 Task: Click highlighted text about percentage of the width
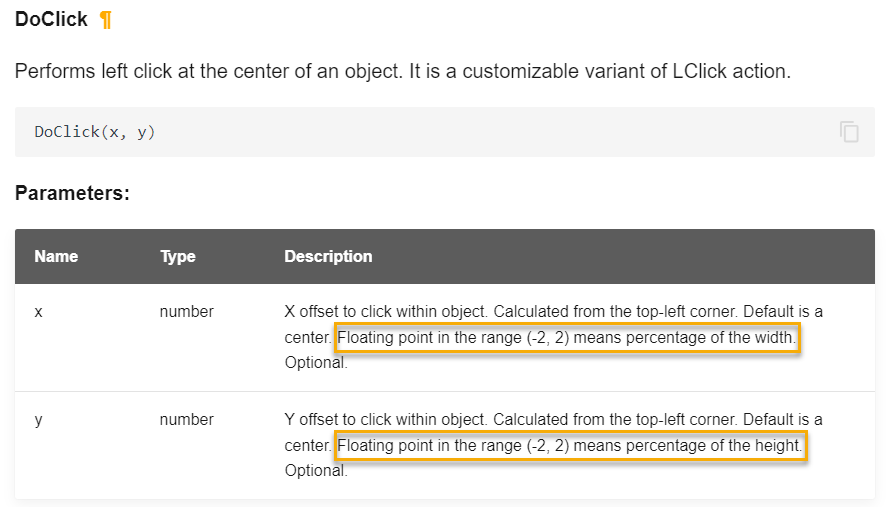tap(567, 338)
